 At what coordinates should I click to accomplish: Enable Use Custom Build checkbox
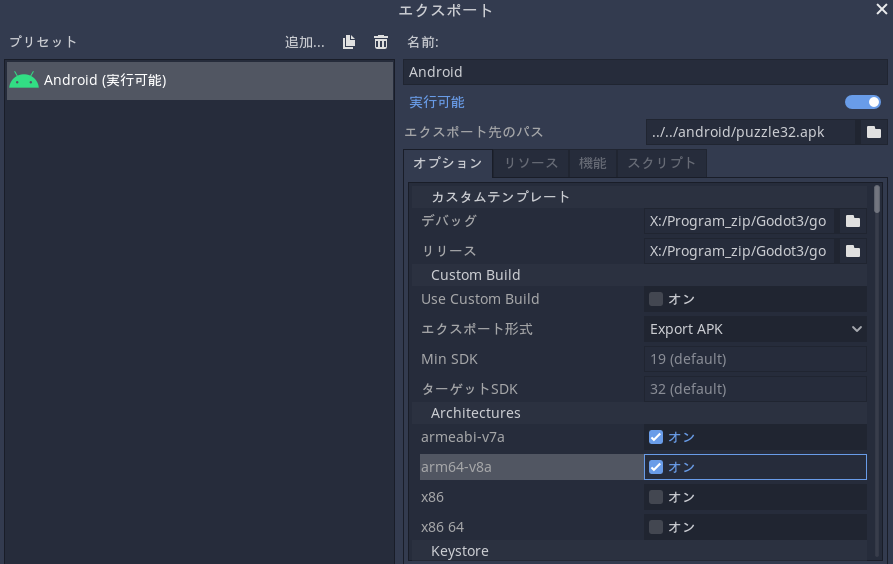pos(656,299)
